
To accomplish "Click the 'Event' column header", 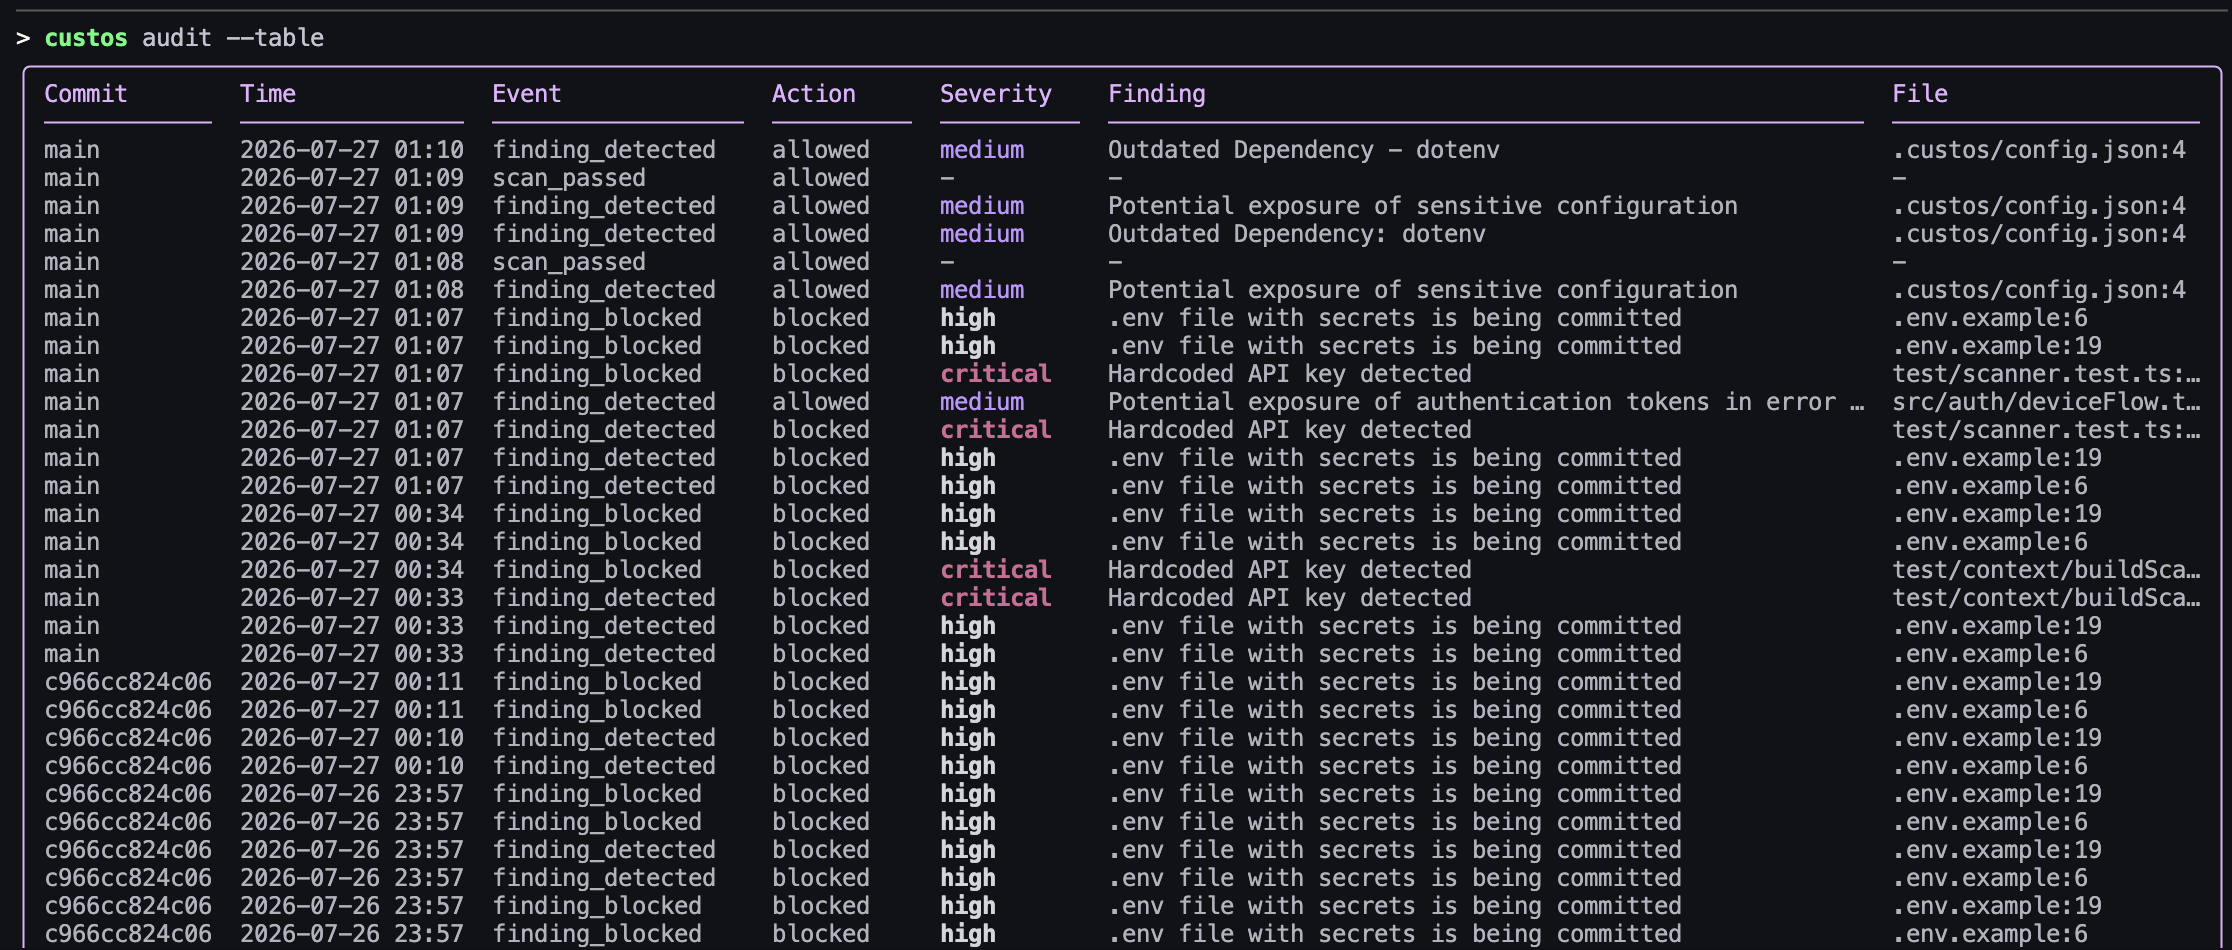I will 527,94.
